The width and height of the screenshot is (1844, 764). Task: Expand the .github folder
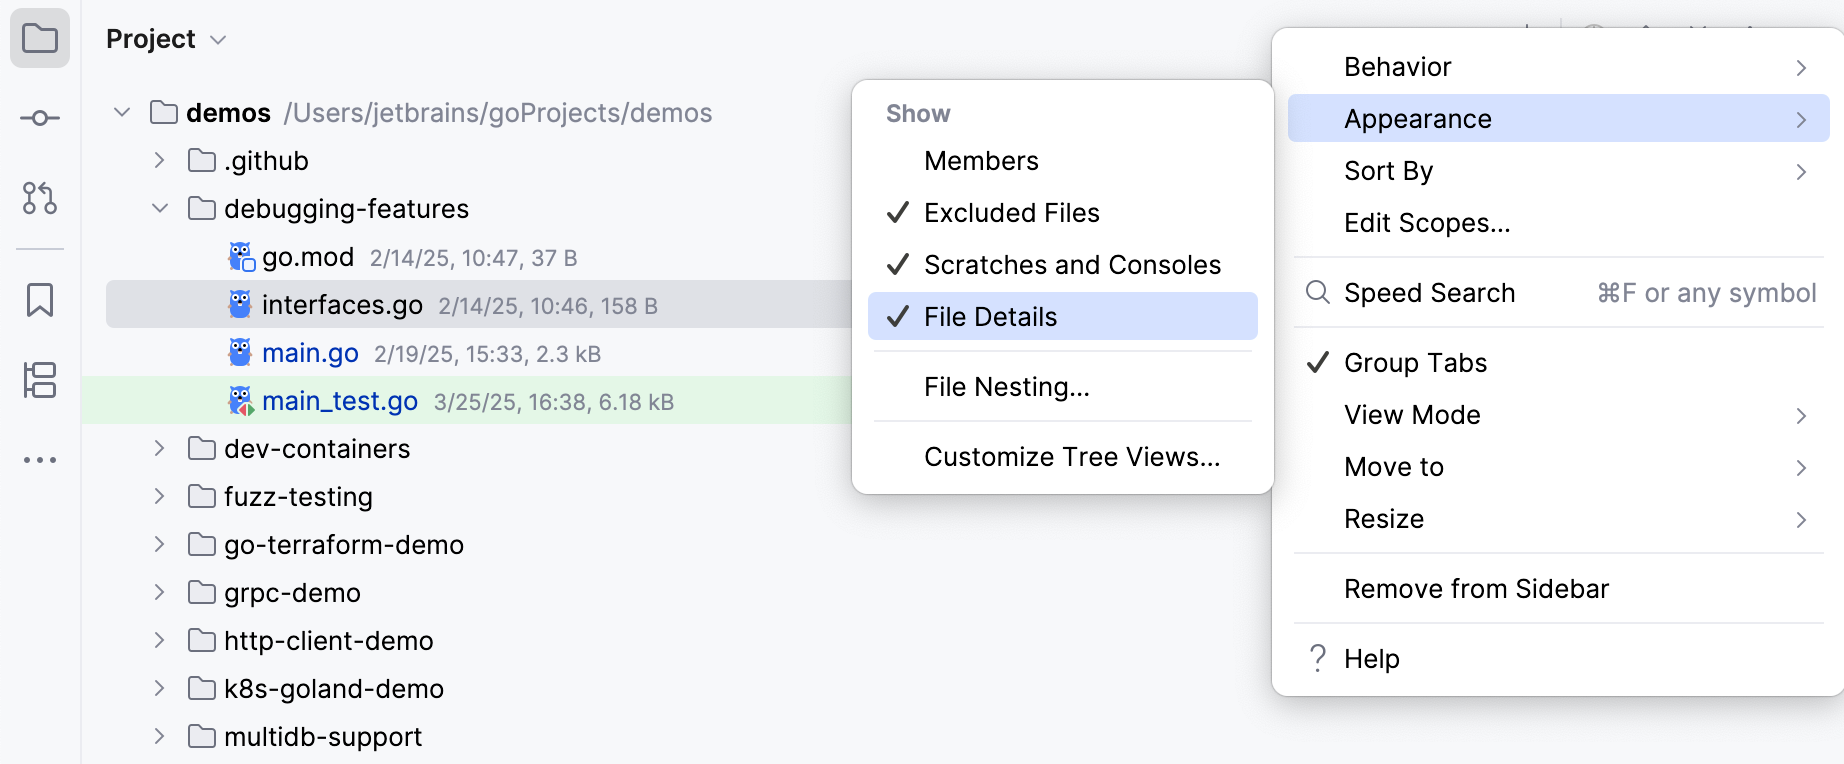tap(160, 161)
